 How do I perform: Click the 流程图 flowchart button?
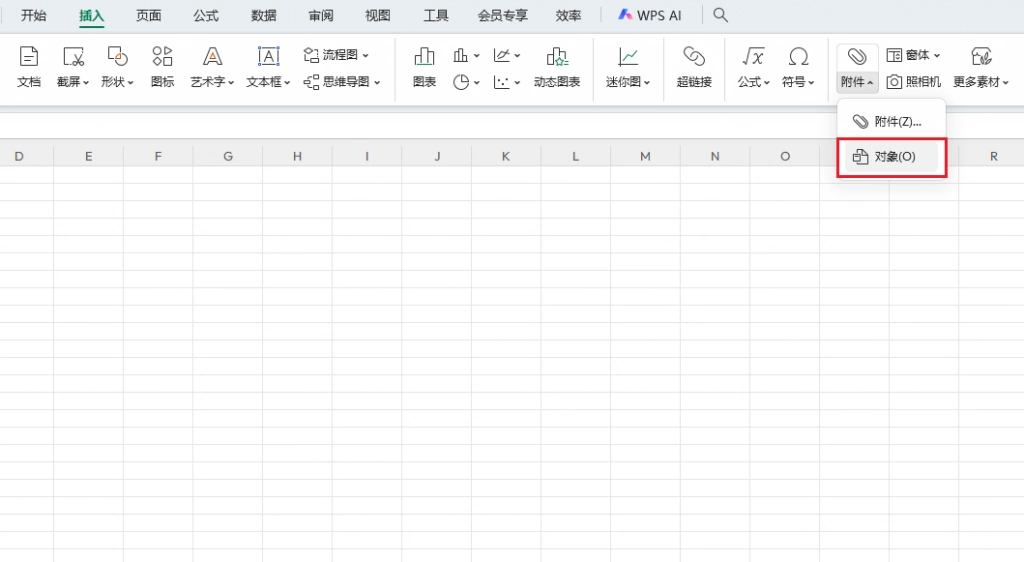point(336,55)
